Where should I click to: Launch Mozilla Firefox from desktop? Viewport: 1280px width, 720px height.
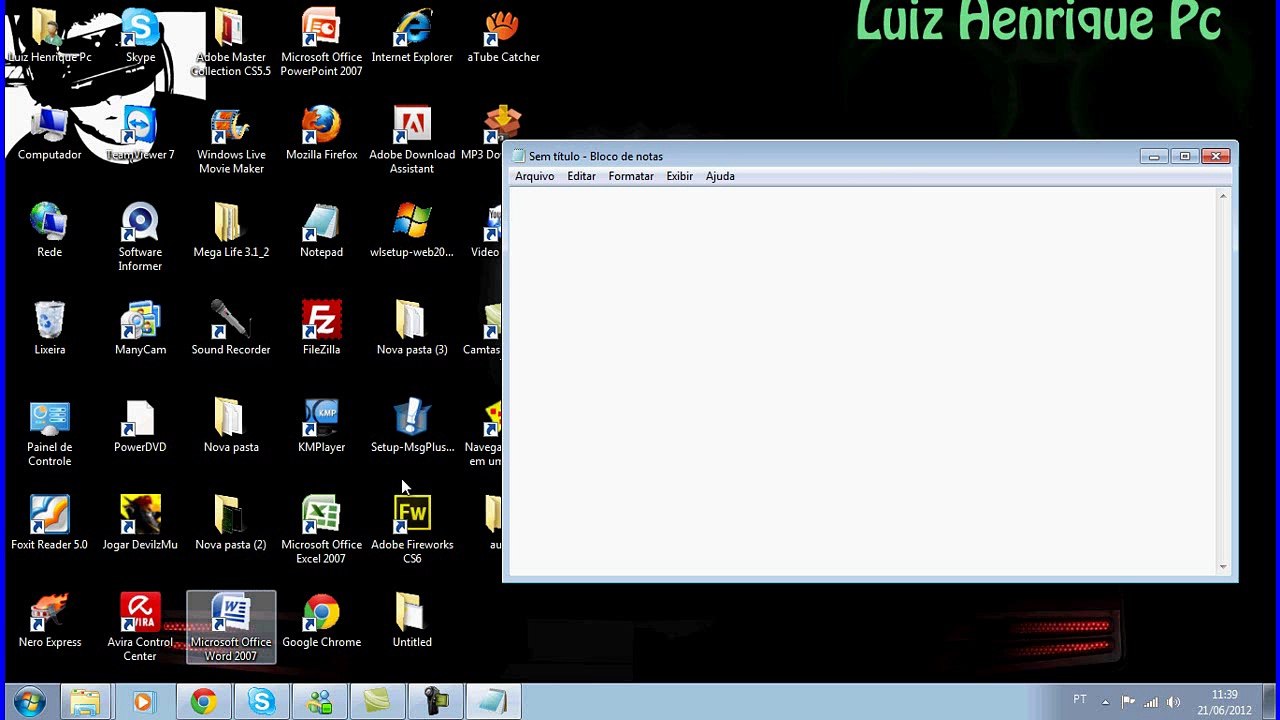[321, 133]
